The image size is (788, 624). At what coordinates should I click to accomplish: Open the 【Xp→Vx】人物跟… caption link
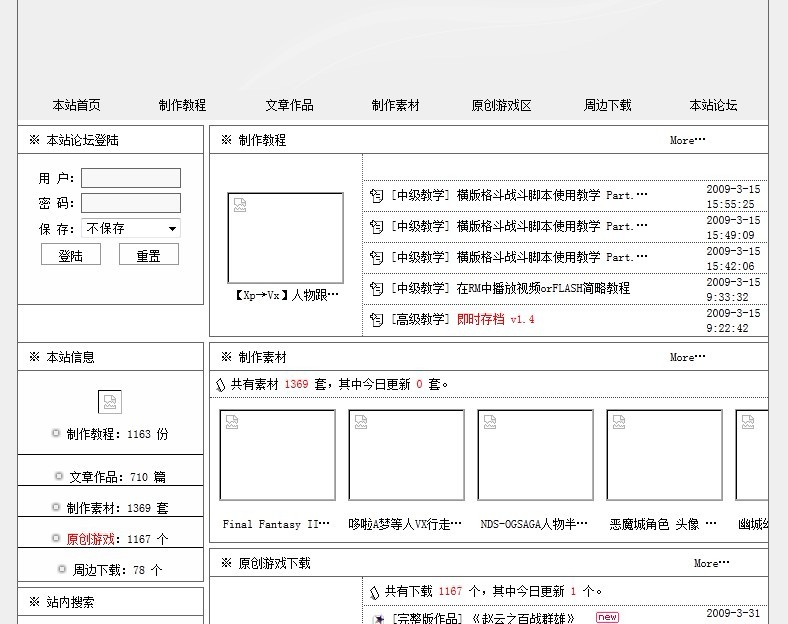coord(285,295)
